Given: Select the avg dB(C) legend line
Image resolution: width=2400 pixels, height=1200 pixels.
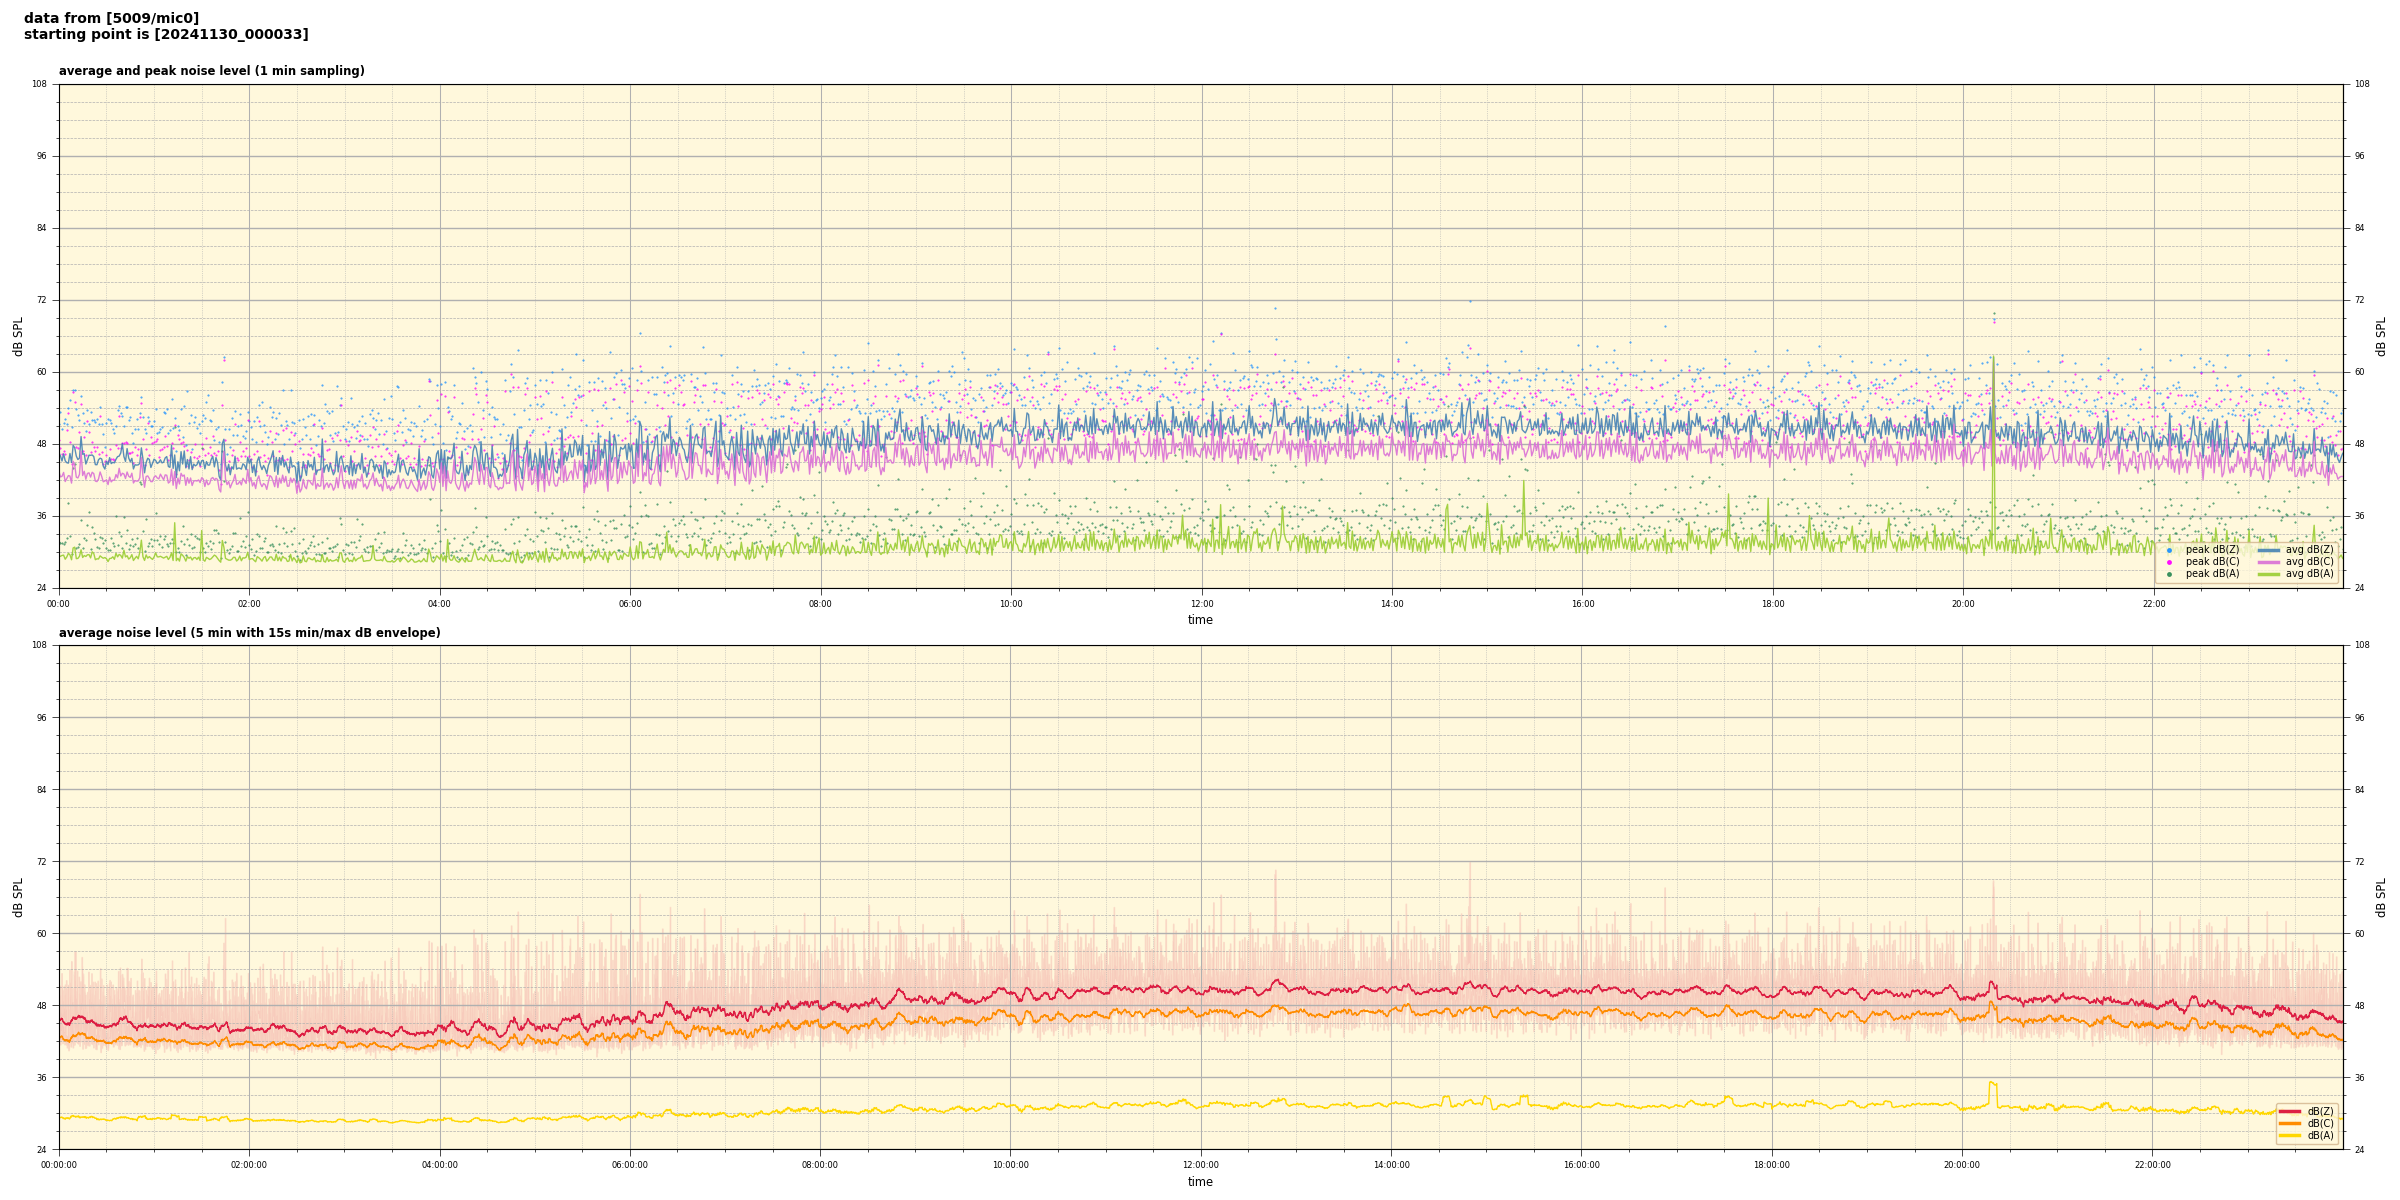Looking at the screenshot, I should point(2269,562).
